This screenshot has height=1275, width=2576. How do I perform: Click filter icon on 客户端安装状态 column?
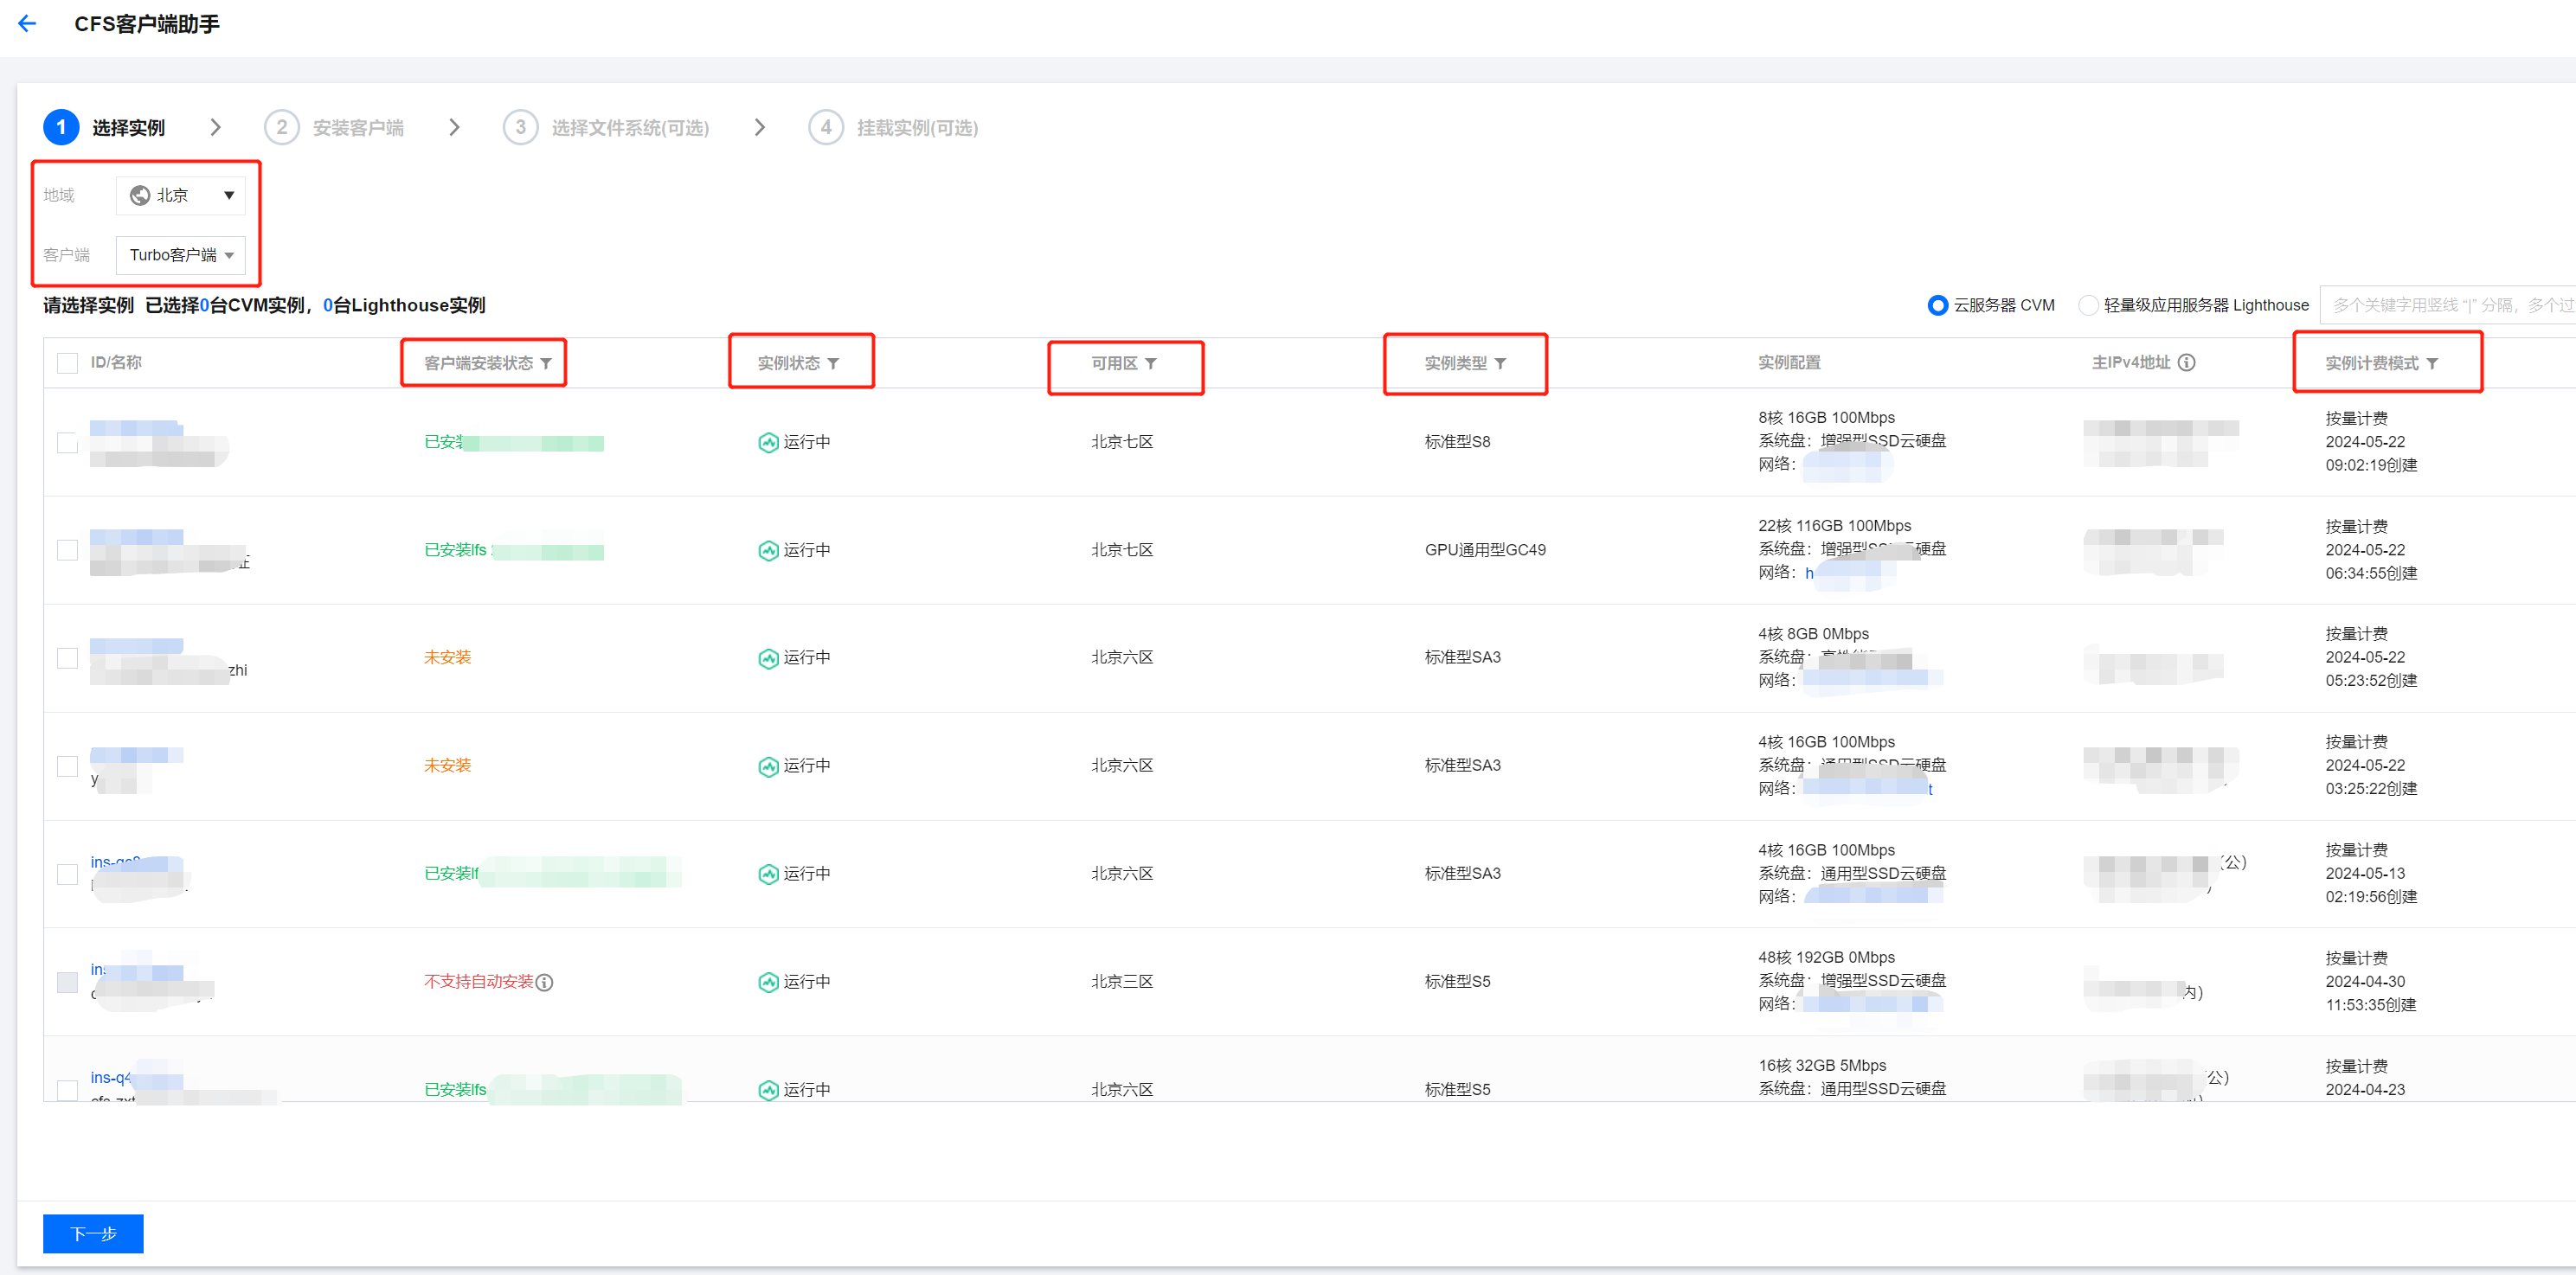pyautogui.click(x=546, y=363)
